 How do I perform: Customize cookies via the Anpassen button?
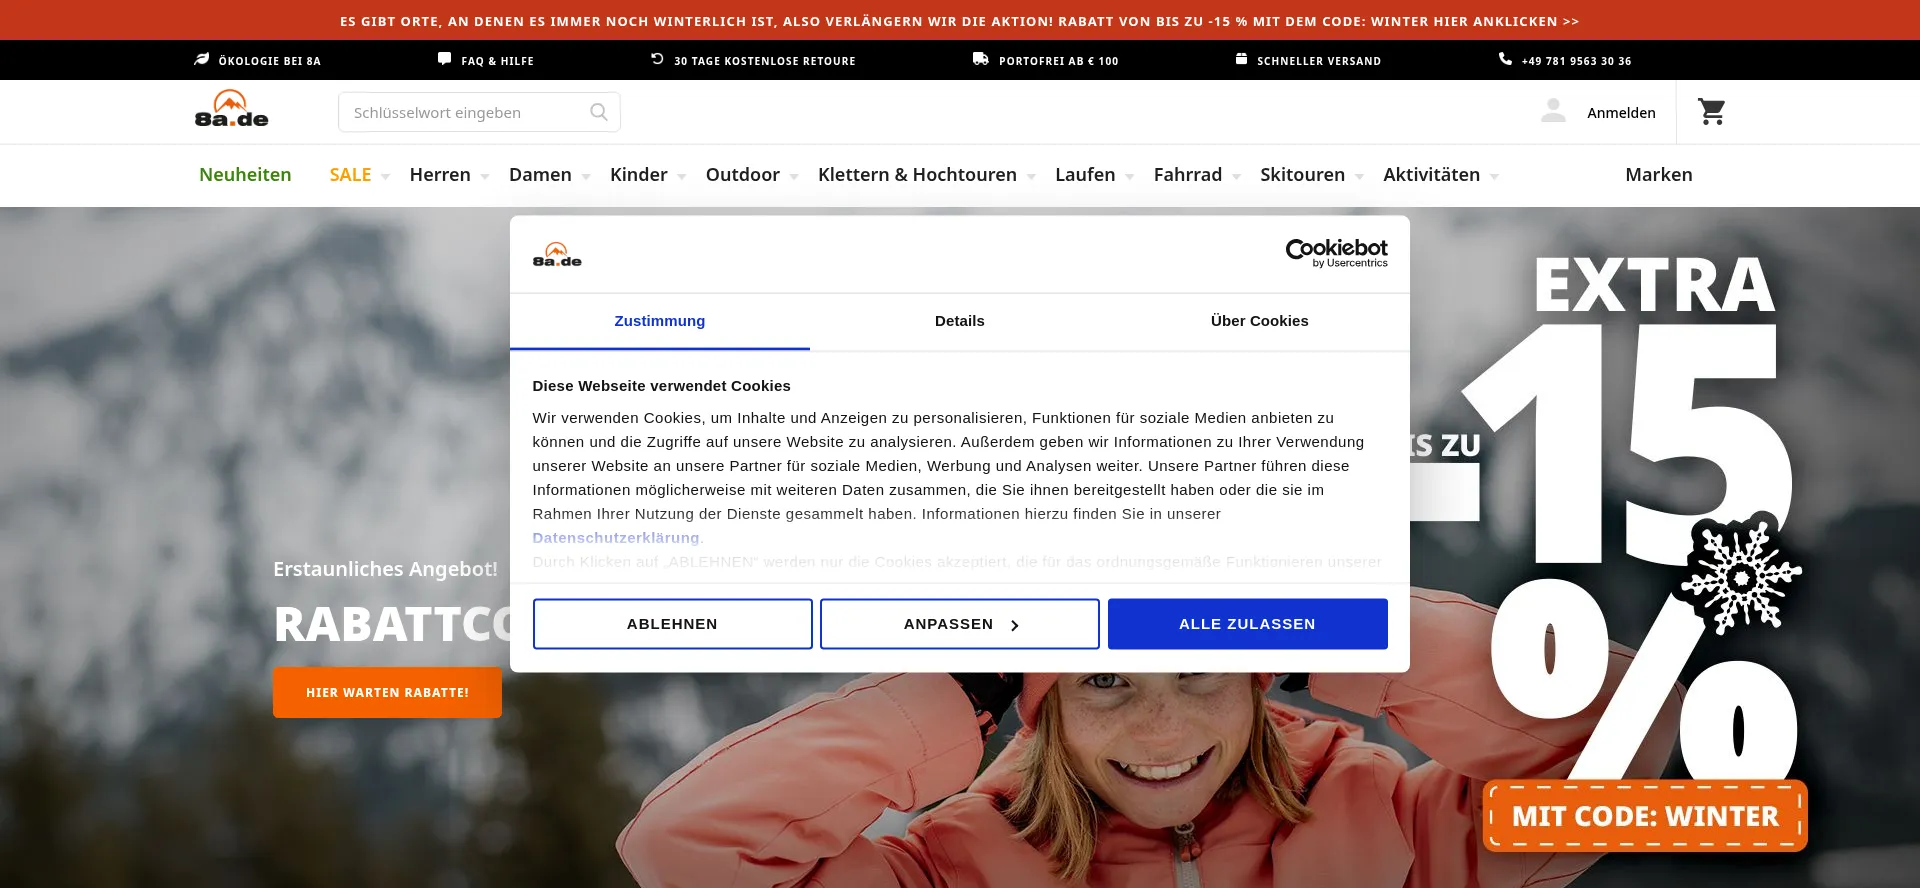[960, 624]
